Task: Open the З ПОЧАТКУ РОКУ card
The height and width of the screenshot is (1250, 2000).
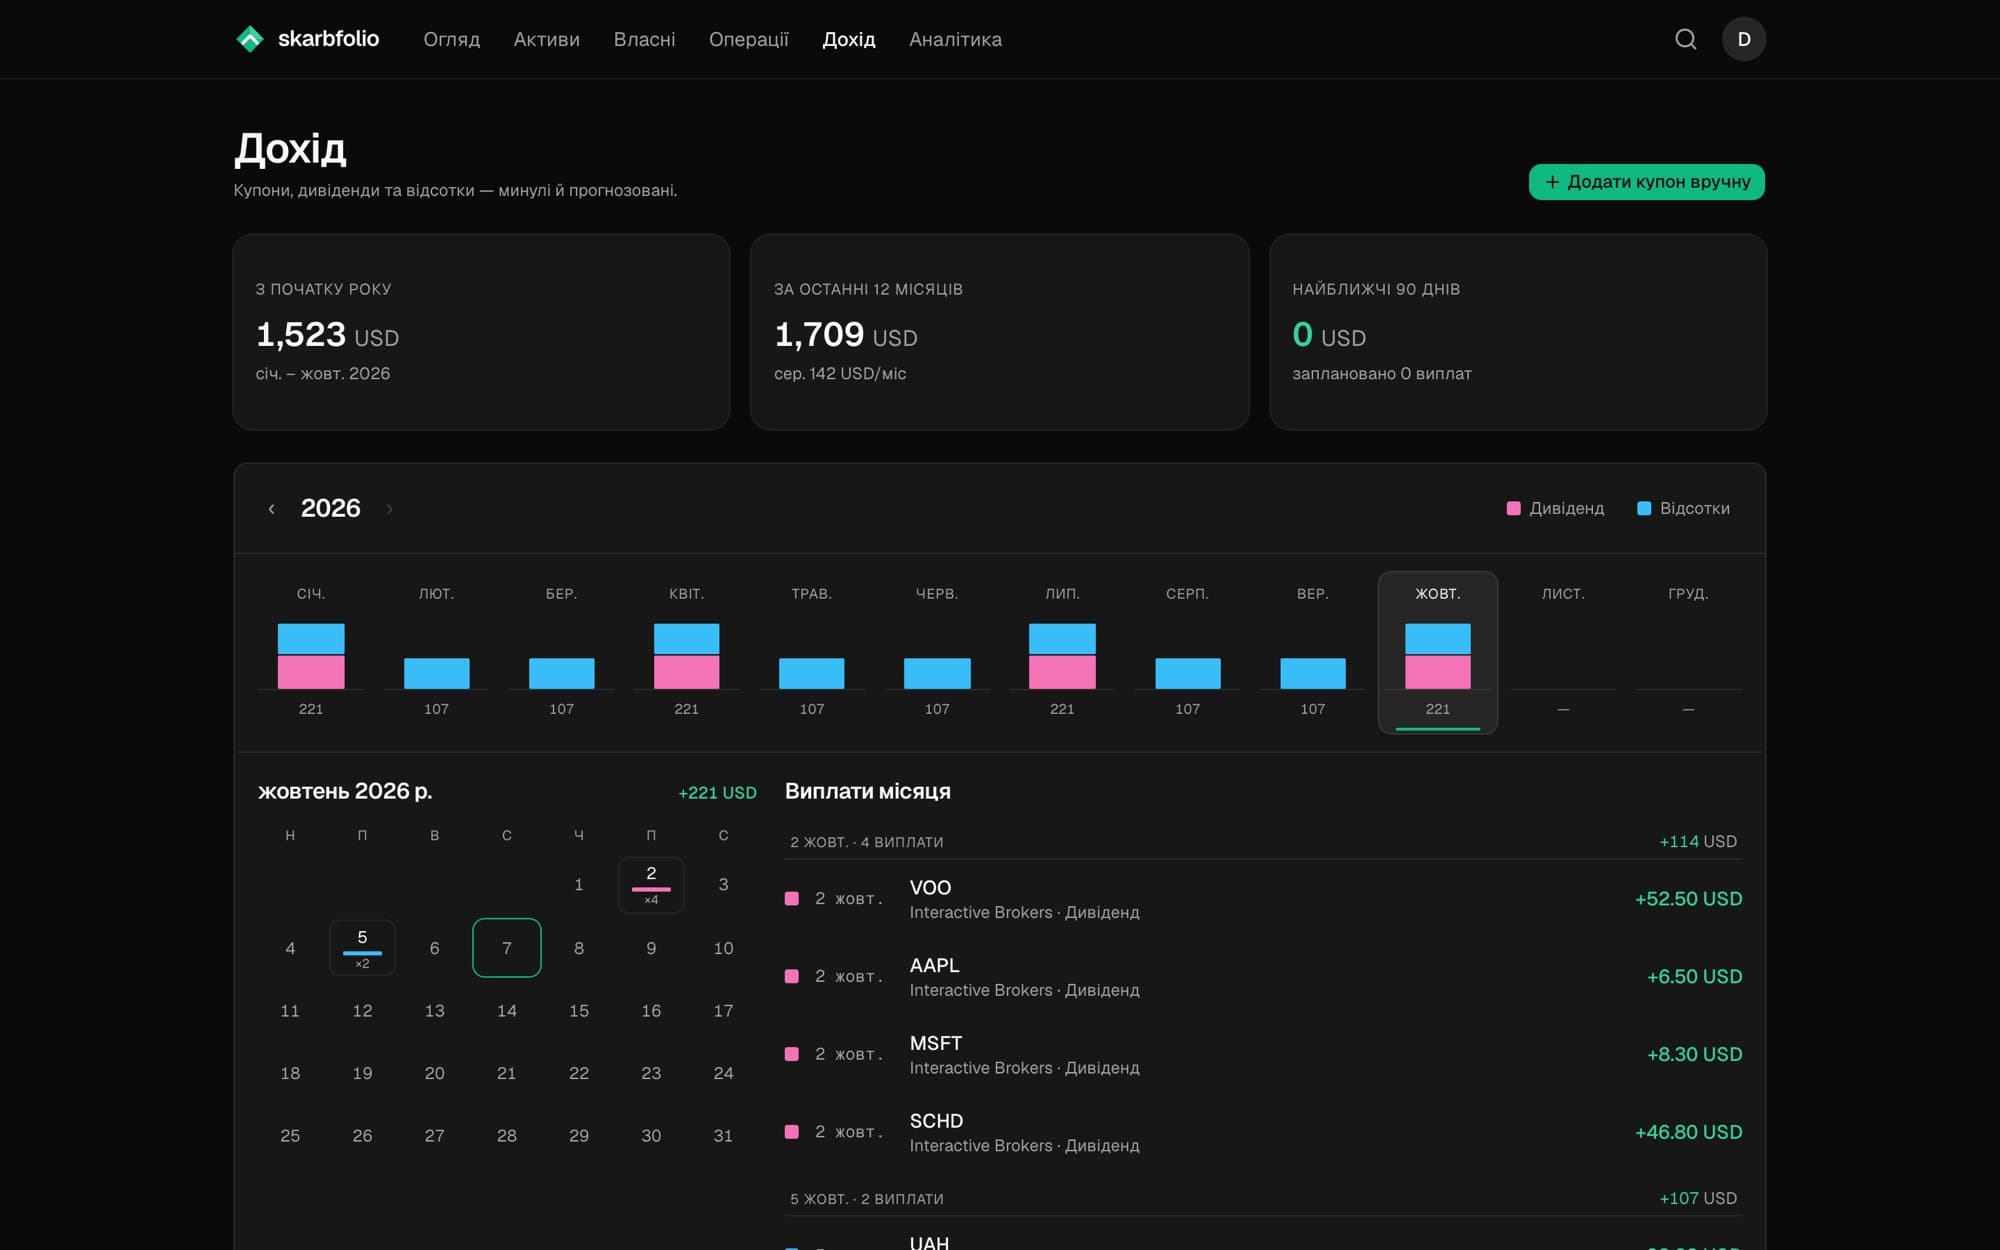Action: click(x=481, y=332)
